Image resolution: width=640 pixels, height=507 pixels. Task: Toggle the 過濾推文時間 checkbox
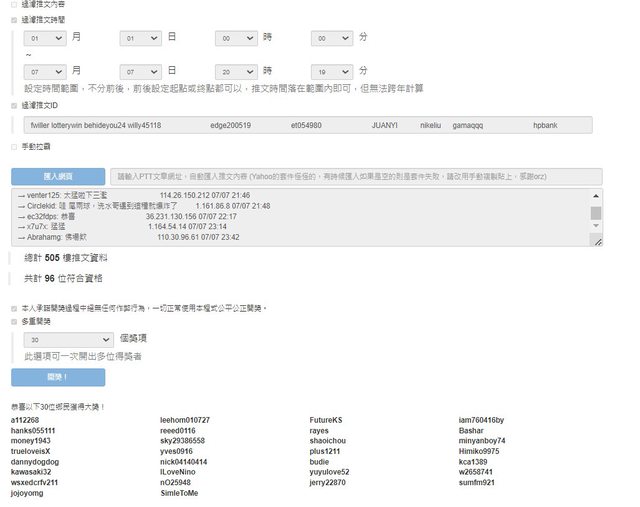pyautogui.click(x=13, y=19)
